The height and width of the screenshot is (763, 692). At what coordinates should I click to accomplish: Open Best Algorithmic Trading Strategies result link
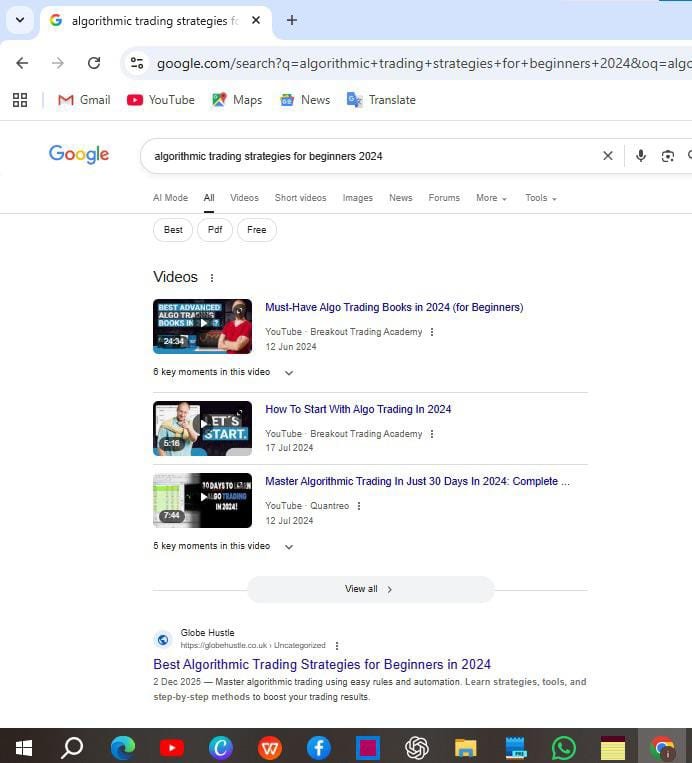pyautogui.click(x=322, y=664)
